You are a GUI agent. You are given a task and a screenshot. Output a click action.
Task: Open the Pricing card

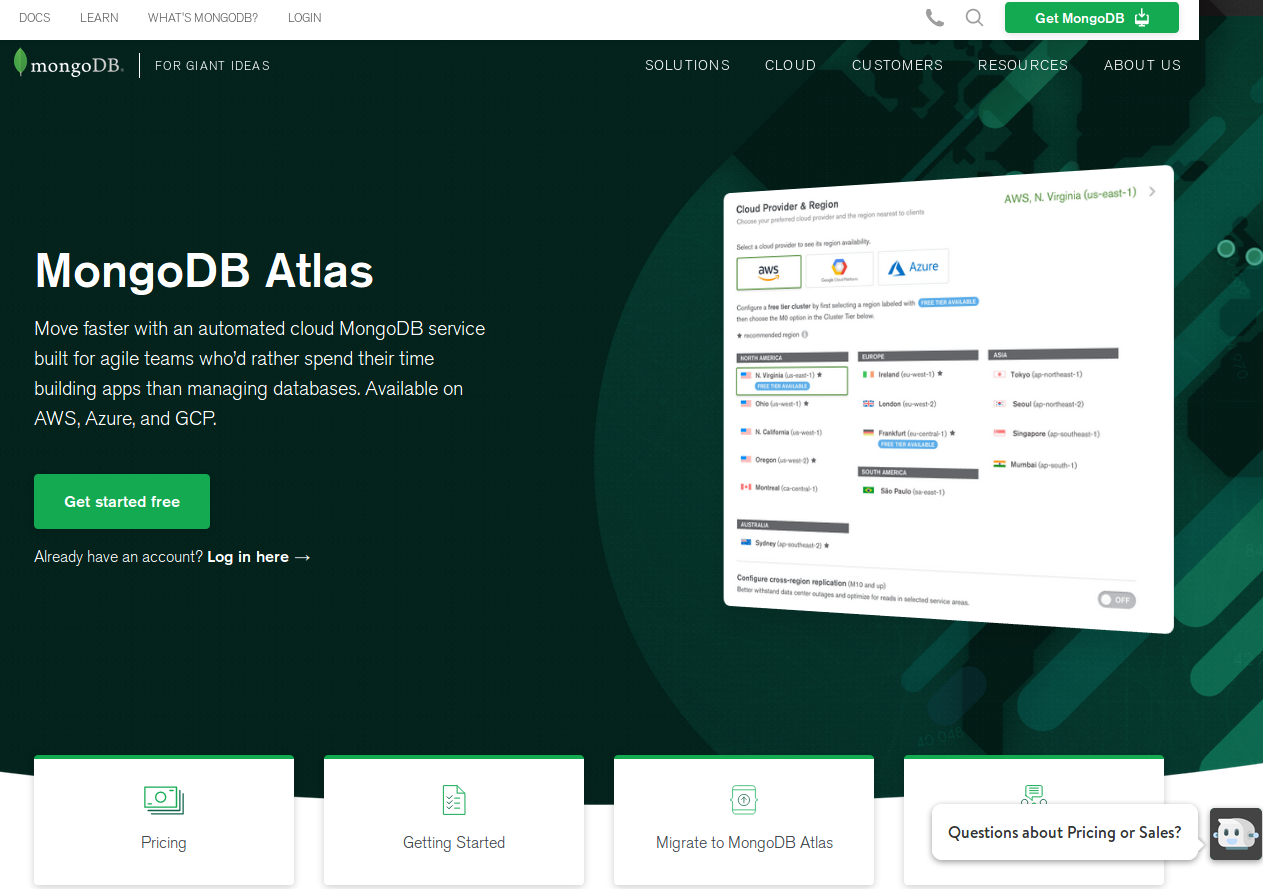[164, 820]
